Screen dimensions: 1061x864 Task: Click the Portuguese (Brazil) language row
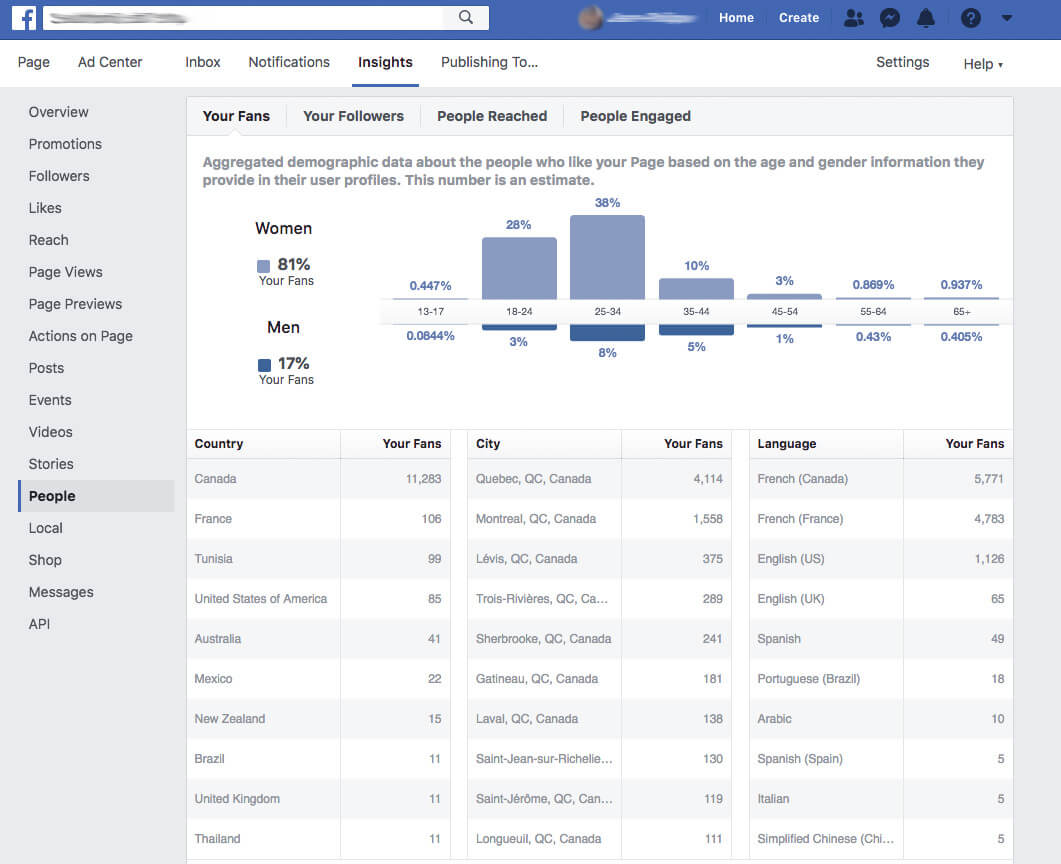[881, 679]
